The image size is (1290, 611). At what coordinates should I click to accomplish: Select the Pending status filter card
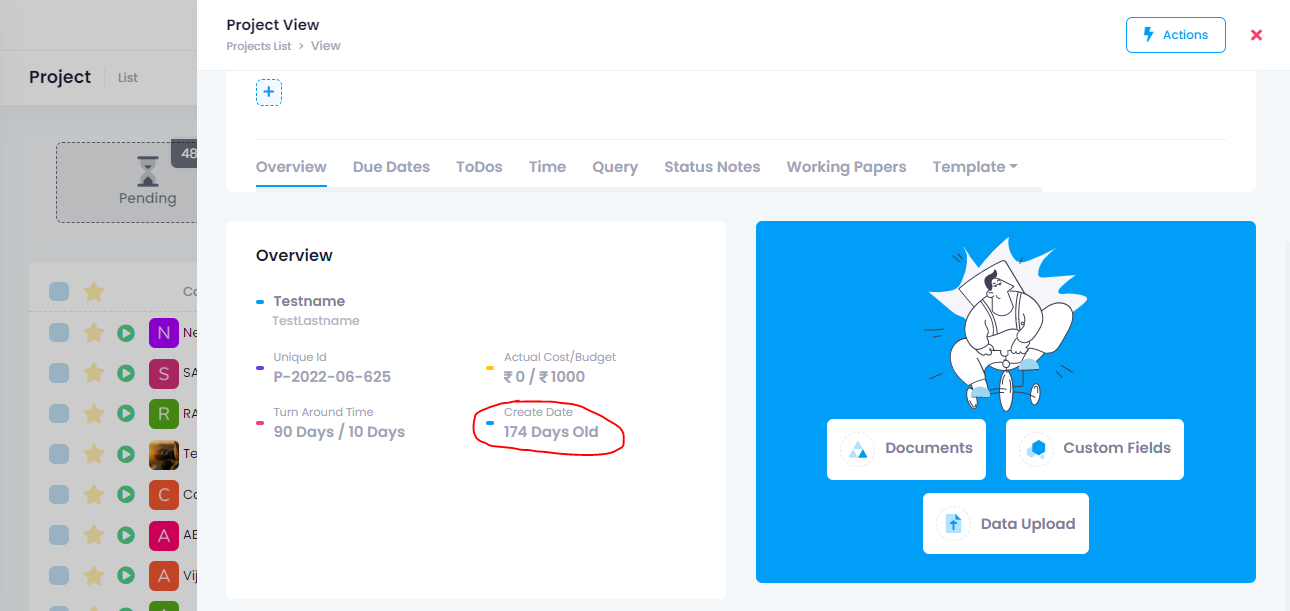[127, 182]
